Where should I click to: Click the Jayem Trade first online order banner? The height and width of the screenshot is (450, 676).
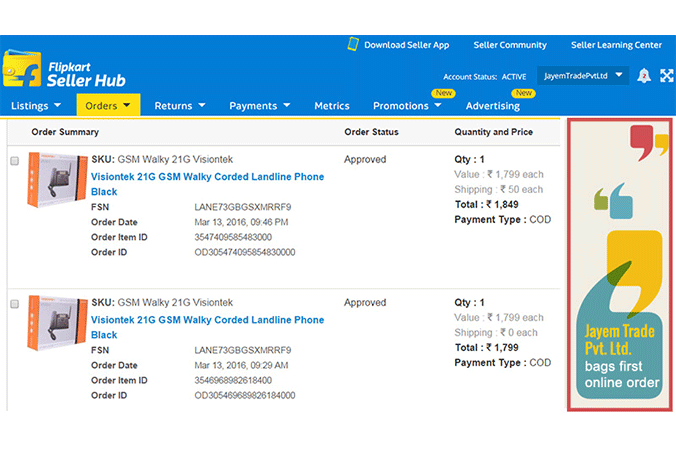[620, 265]
